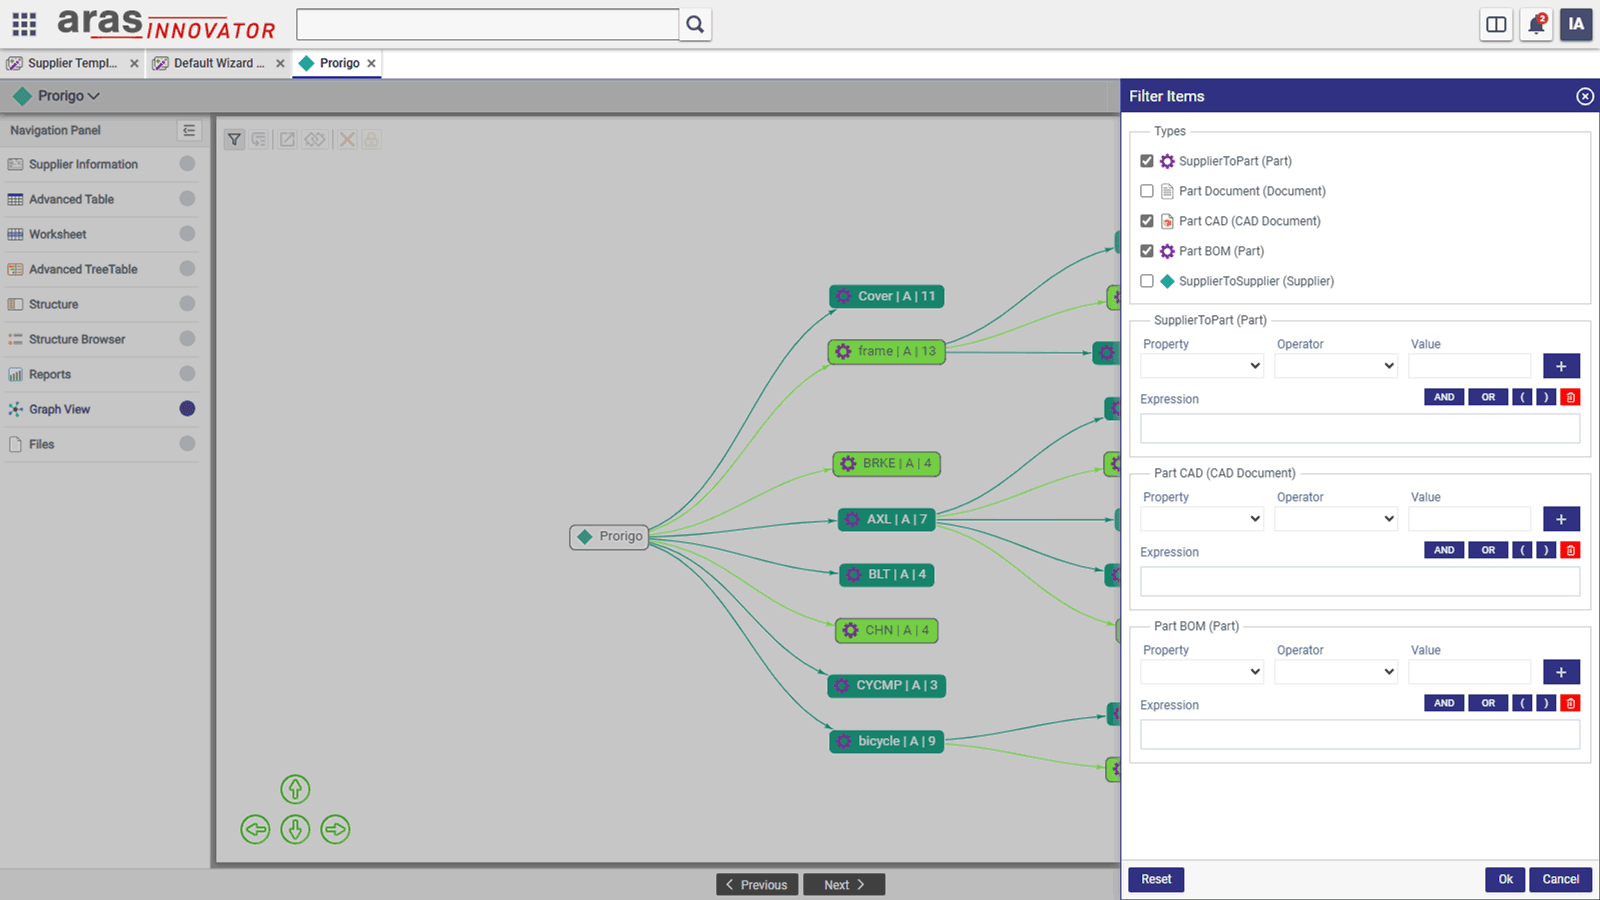Viewport: 1600px width, 900px height.
Task: Open the IA user profile menu
Action: tap(1576, 24)
